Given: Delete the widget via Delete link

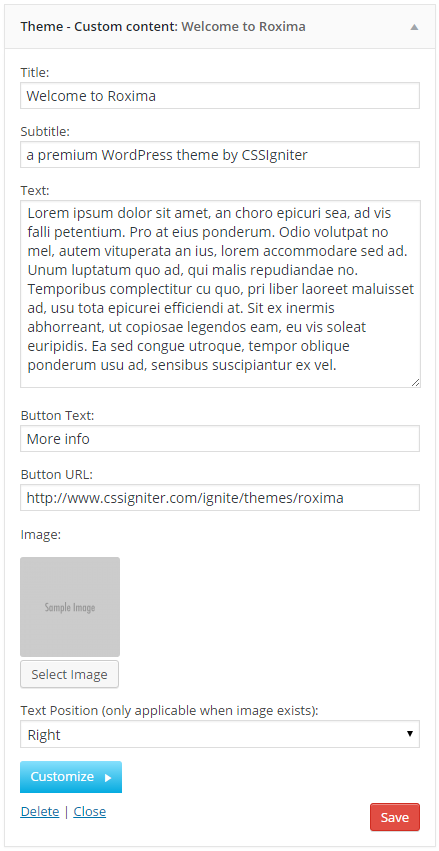Looking at the screenshot, I should pyautogui.click(x=40, y=811).
